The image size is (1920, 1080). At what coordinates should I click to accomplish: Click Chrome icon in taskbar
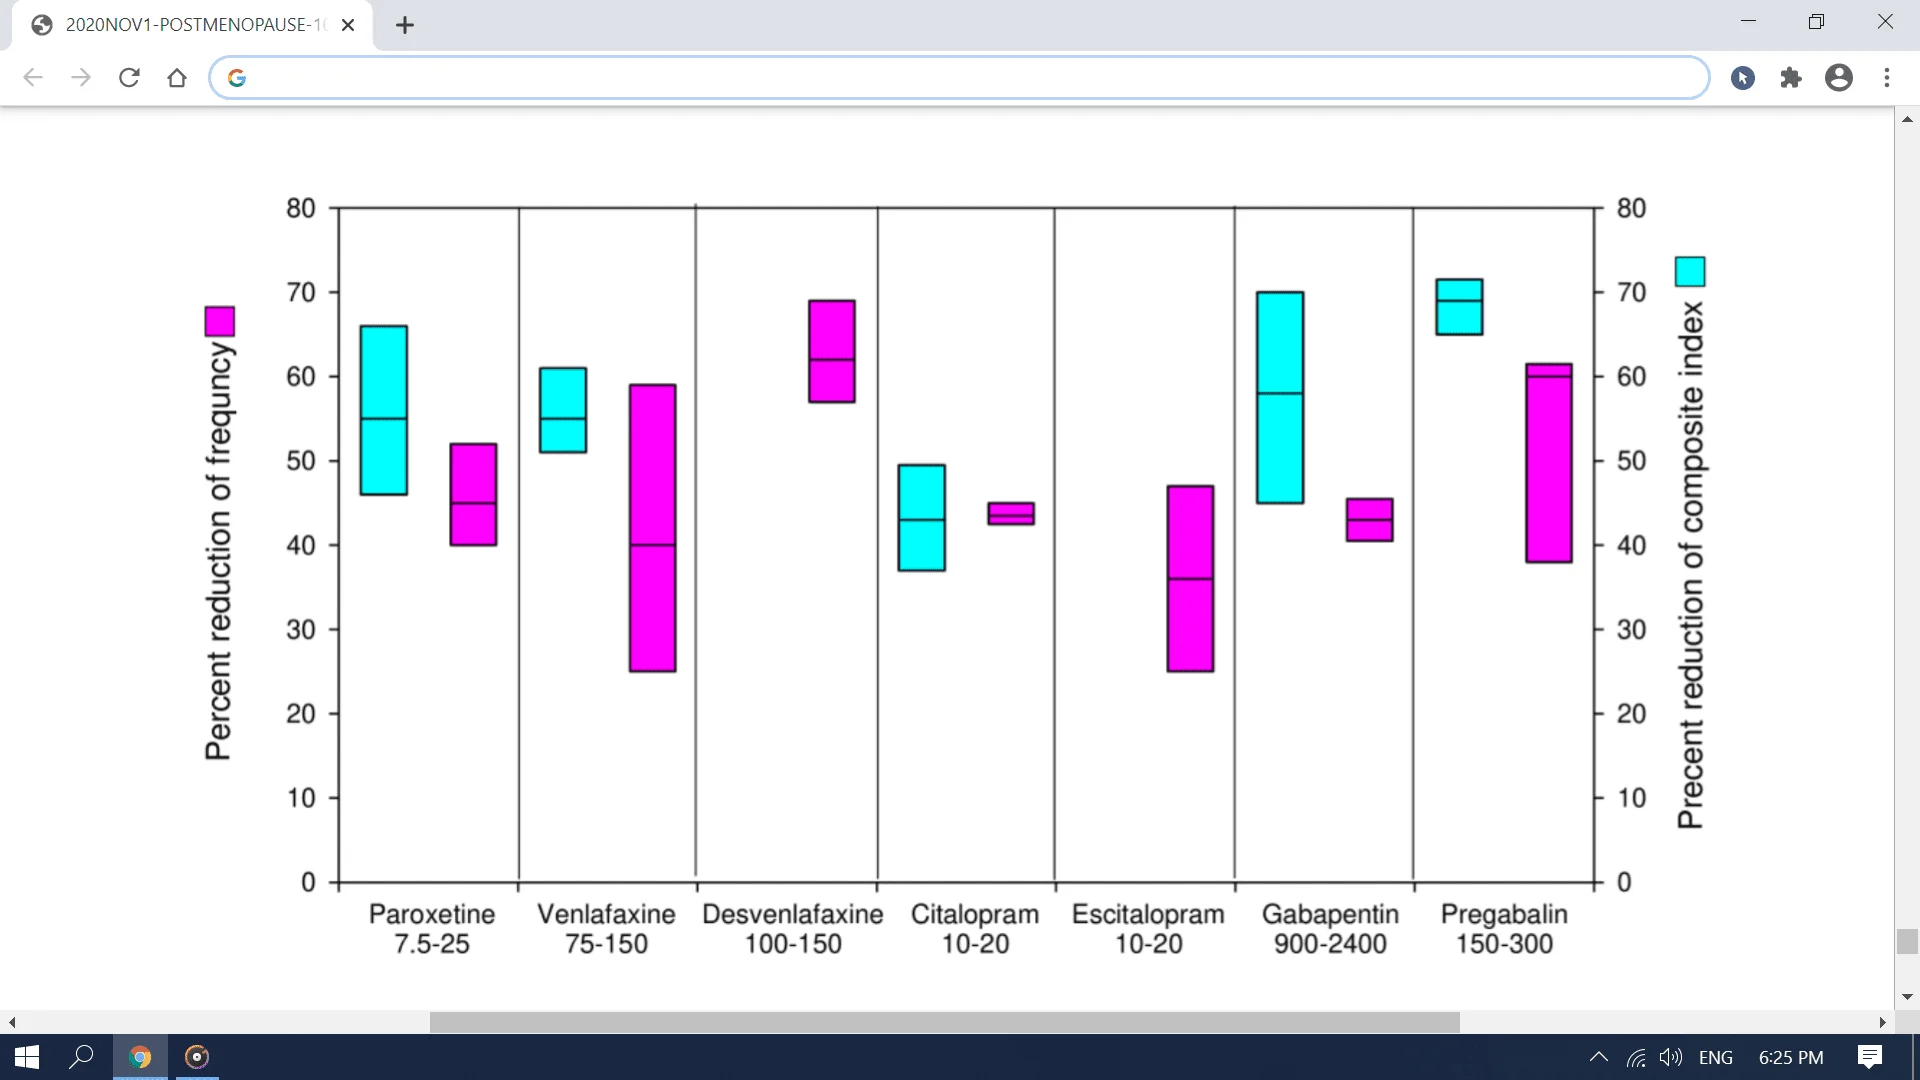140,1057
